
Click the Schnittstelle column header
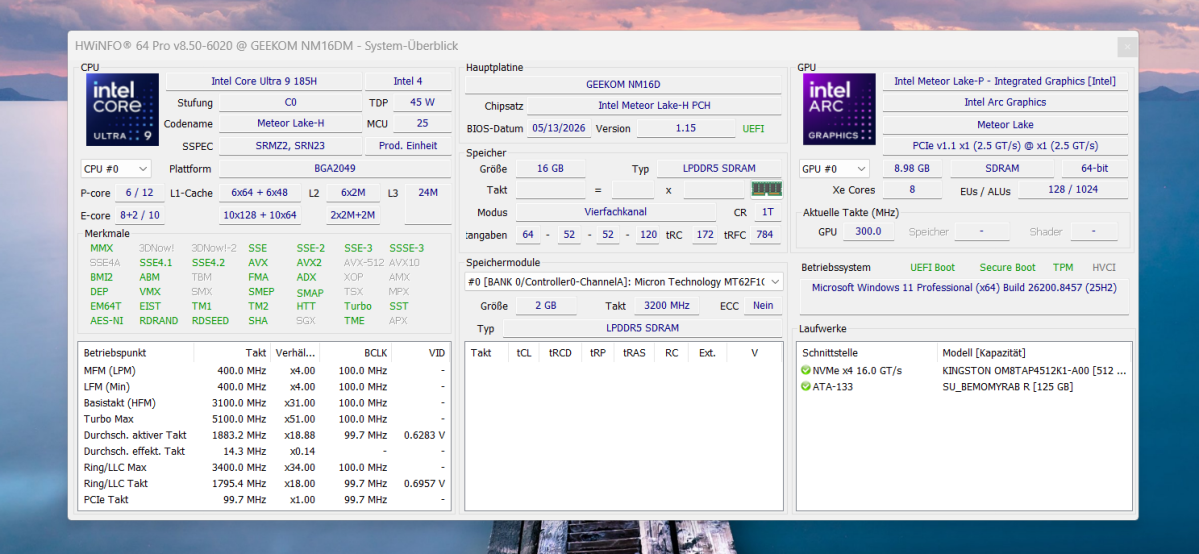click(867, 353)
